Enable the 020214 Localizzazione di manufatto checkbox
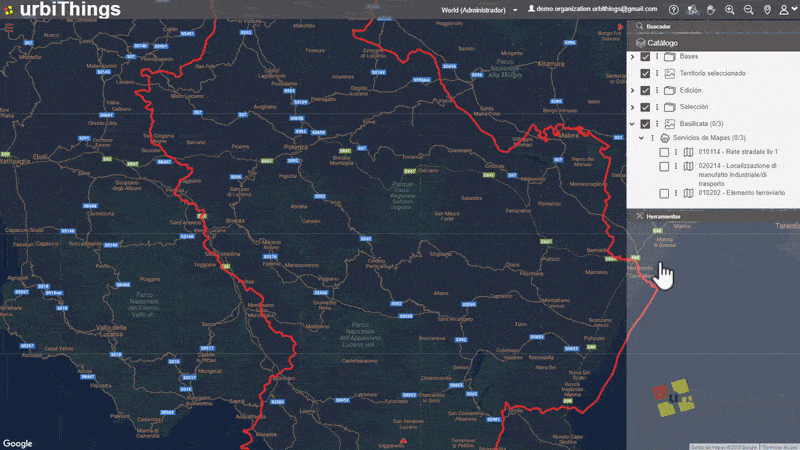The height and width of the screenshot is (450, 800). [664, 166]
